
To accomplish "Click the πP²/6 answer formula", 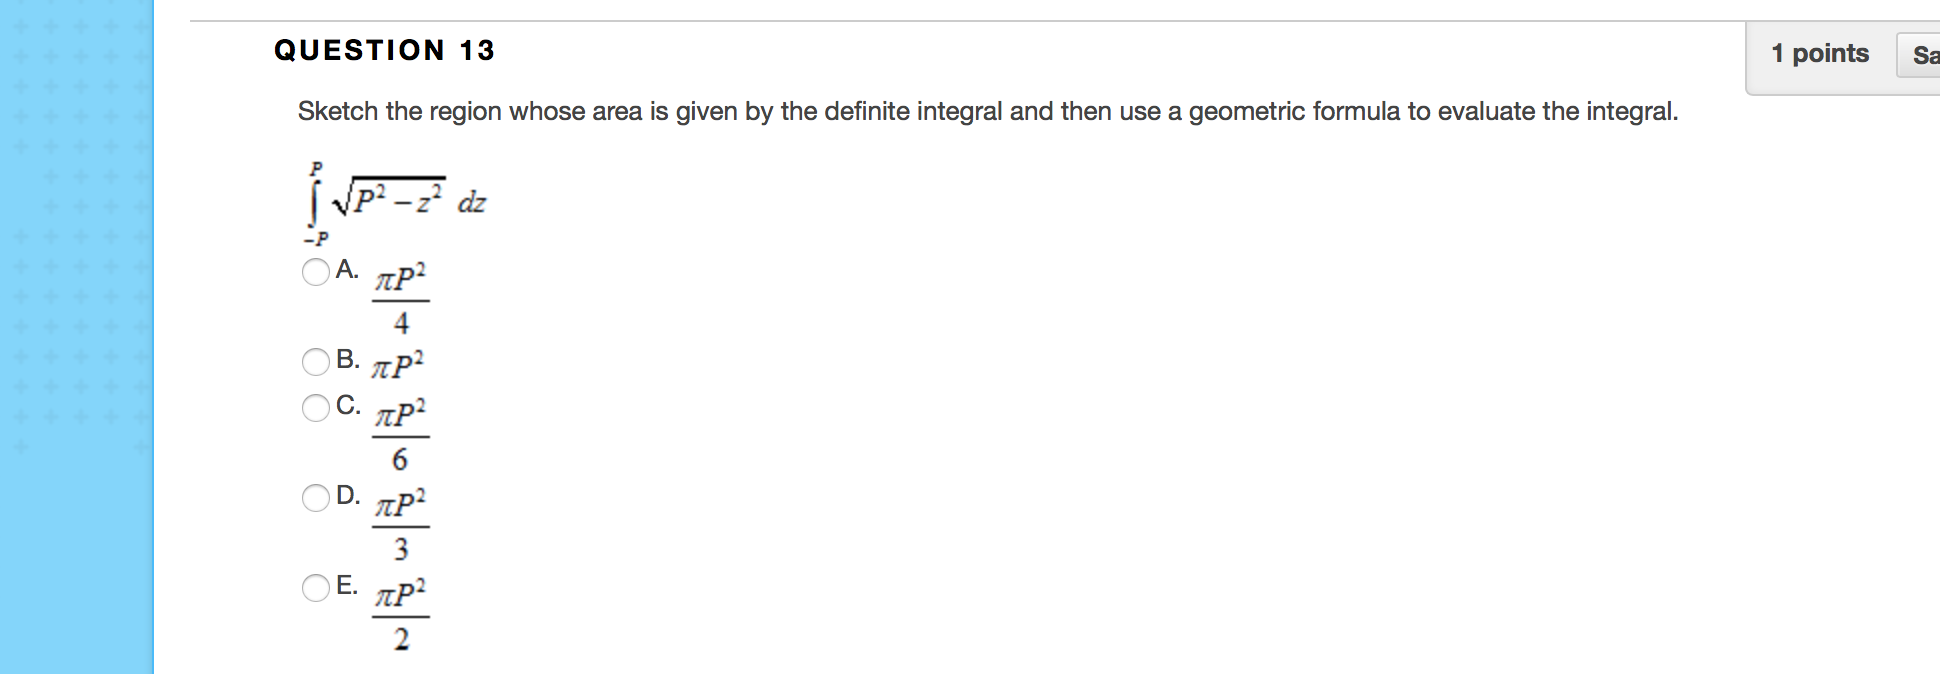I will tap(401, 435).
